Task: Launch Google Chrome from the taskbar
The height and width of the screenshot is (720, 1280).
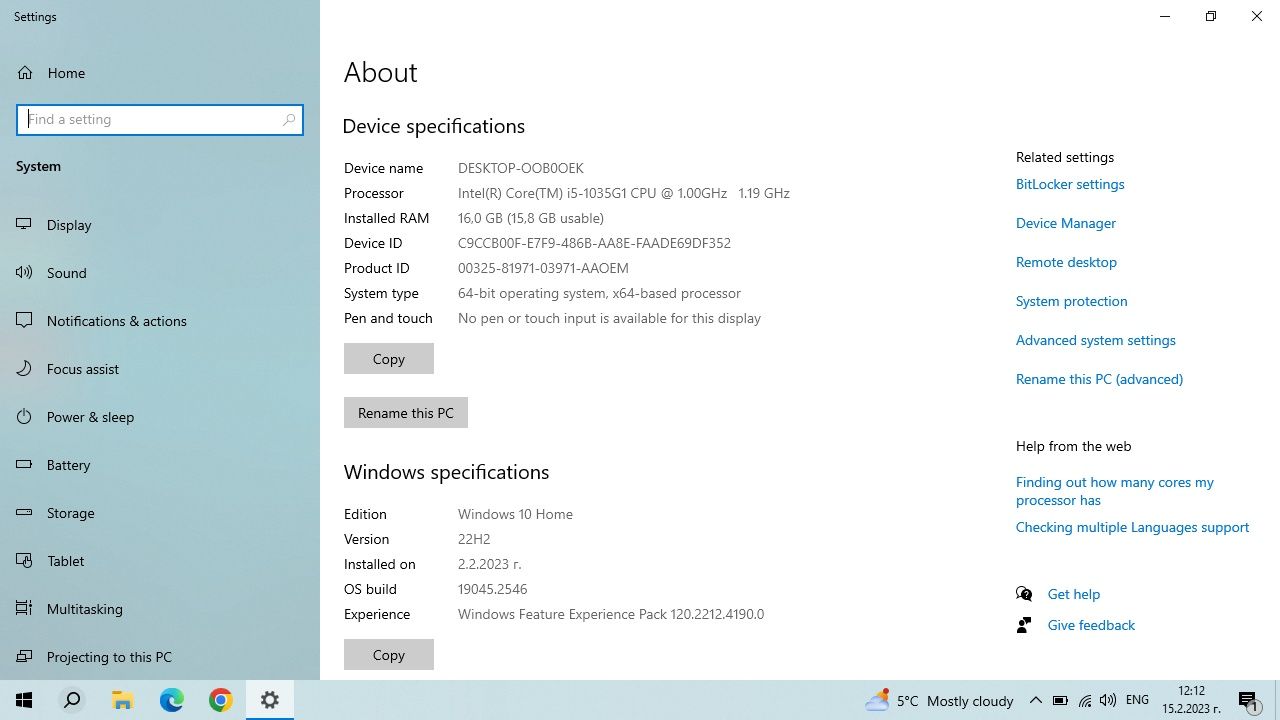Action: pos(220,700)
